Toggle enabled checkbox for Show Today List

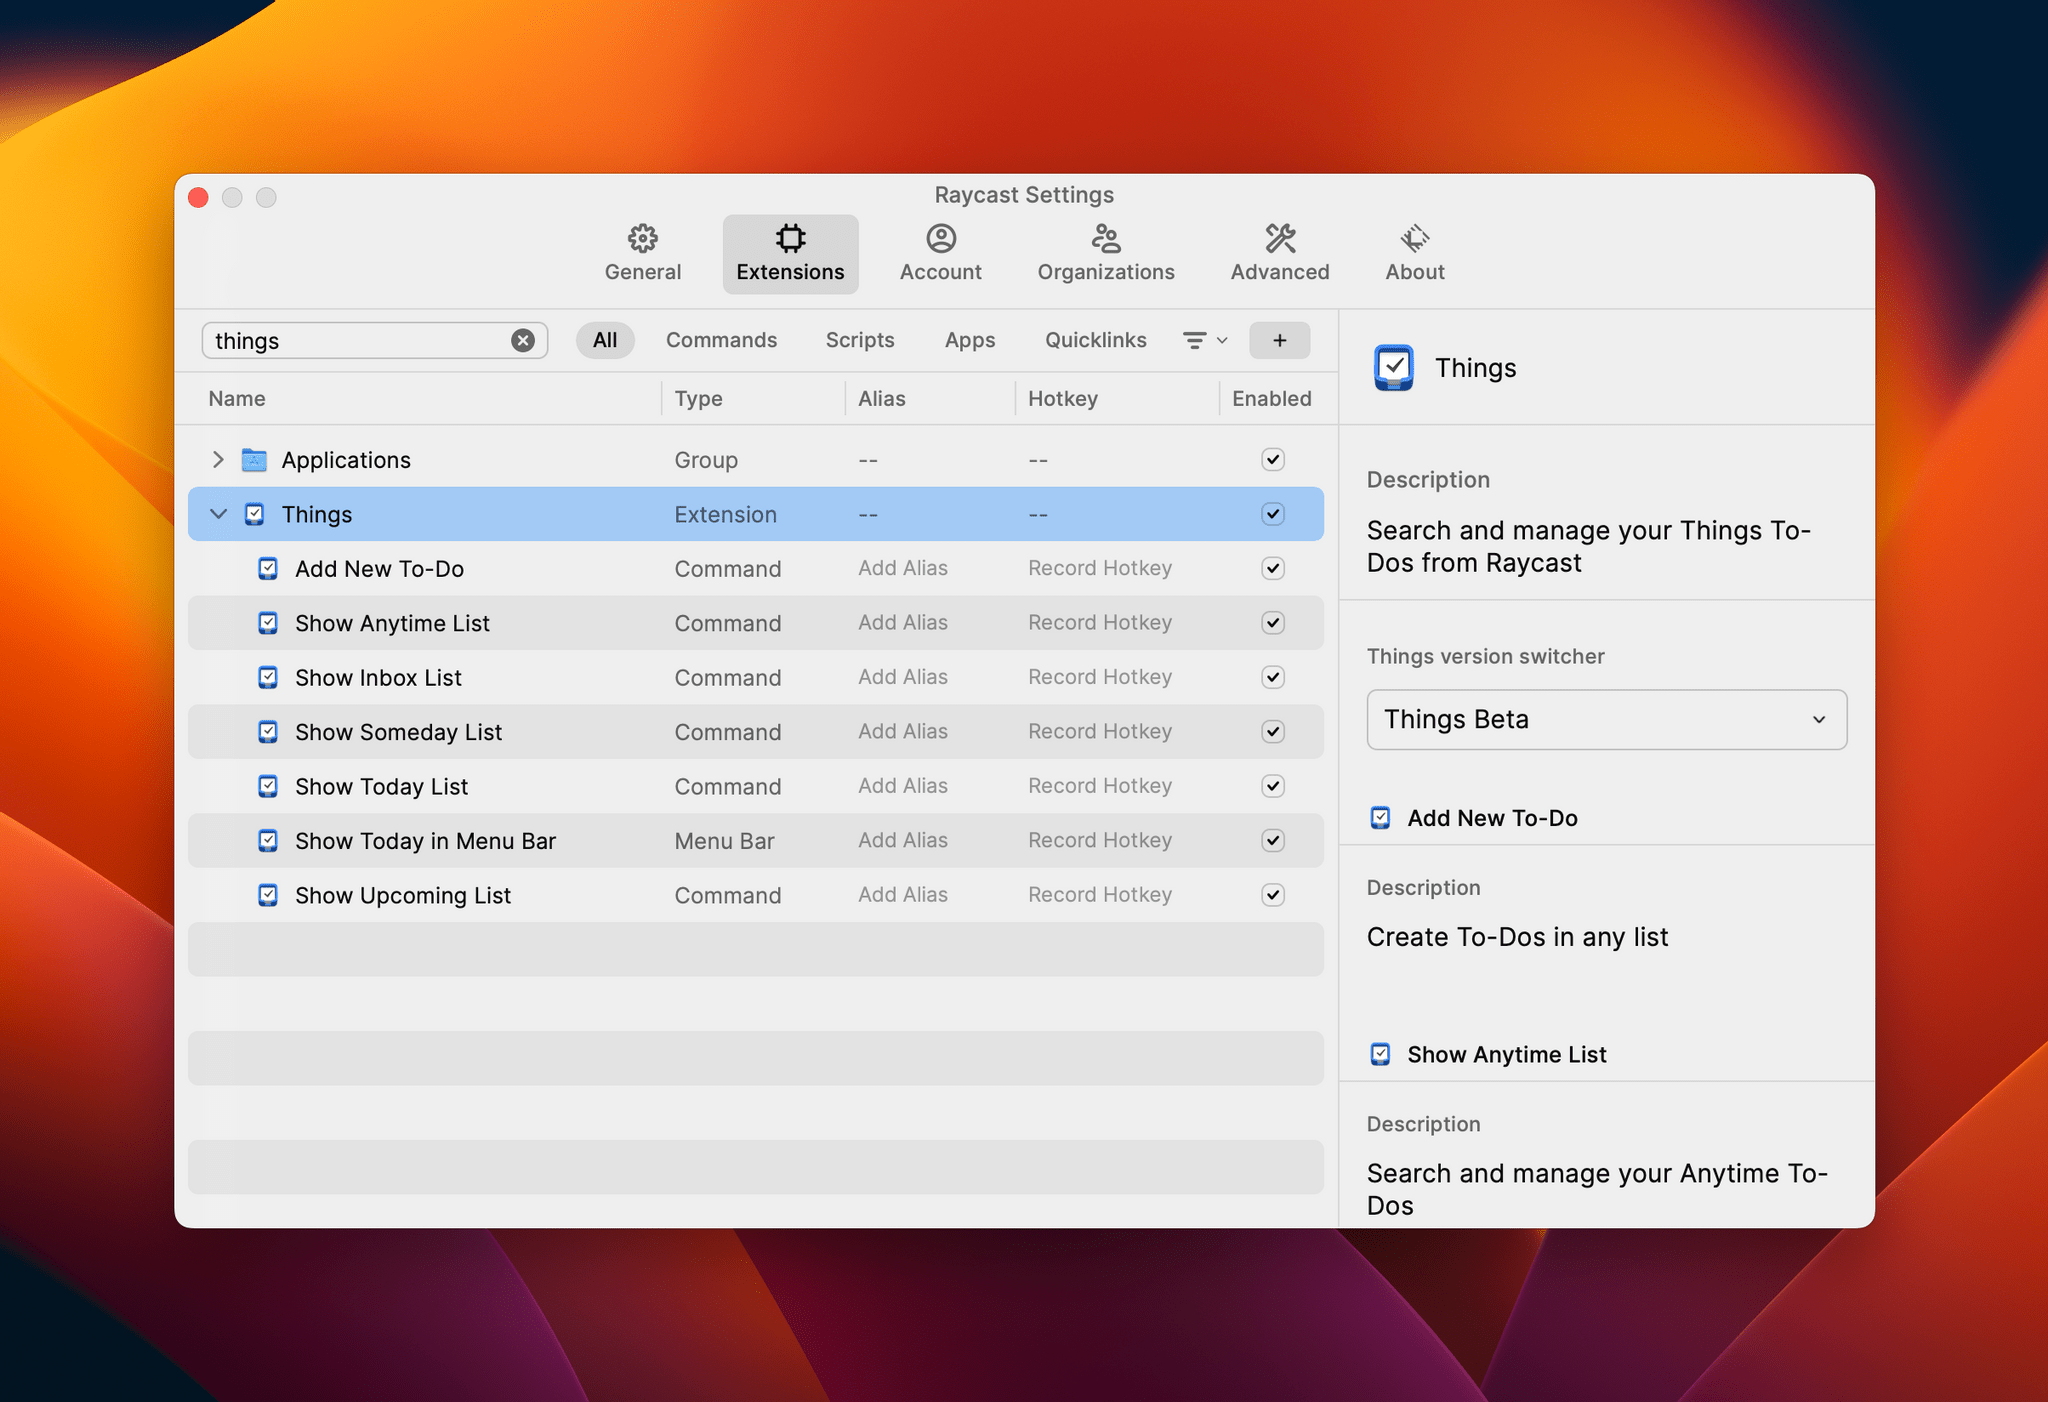tap(1271, 786)
